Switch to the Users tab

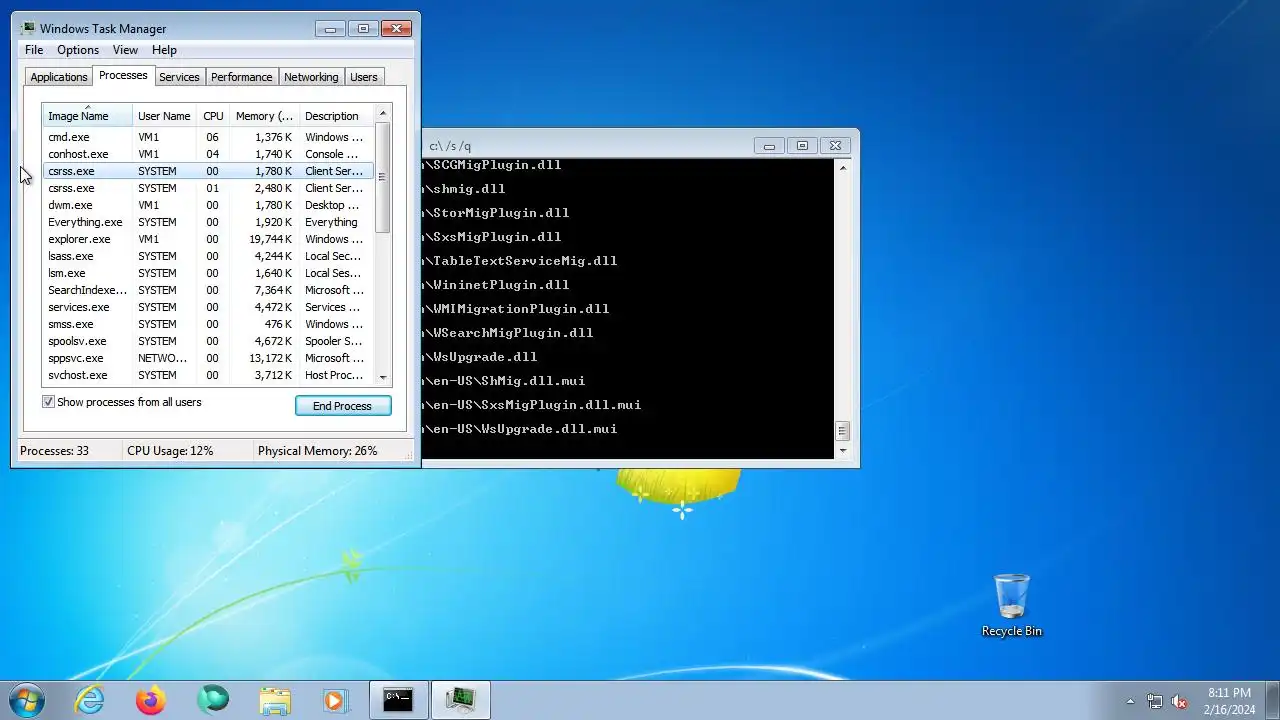pyautogui.click(x=364, y=77)
